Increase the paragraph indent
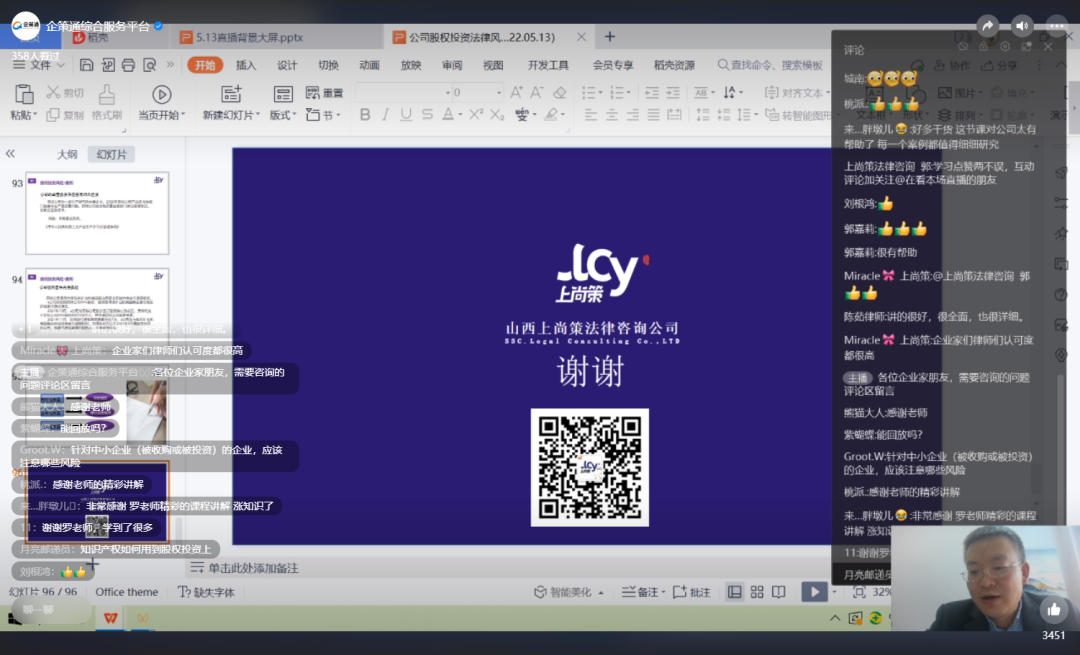This screenshot has width=1080, height=655. (673, 92)
